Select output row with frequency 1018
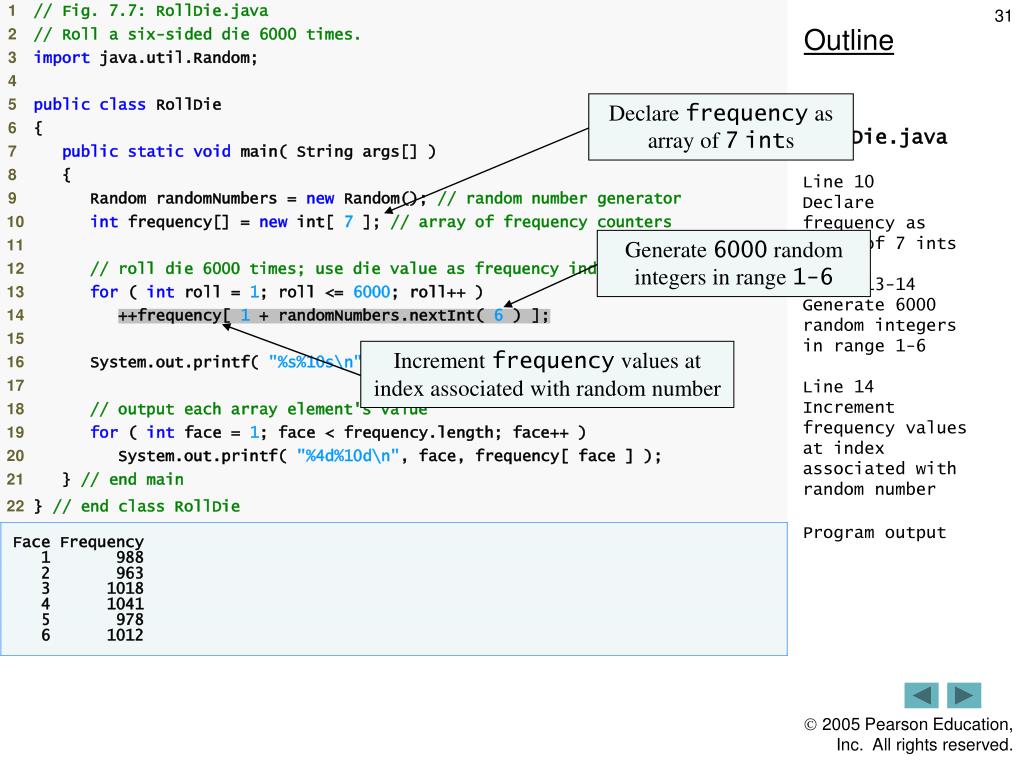The height and width of the screenshot is (768, 1024). tap(91, 588)
